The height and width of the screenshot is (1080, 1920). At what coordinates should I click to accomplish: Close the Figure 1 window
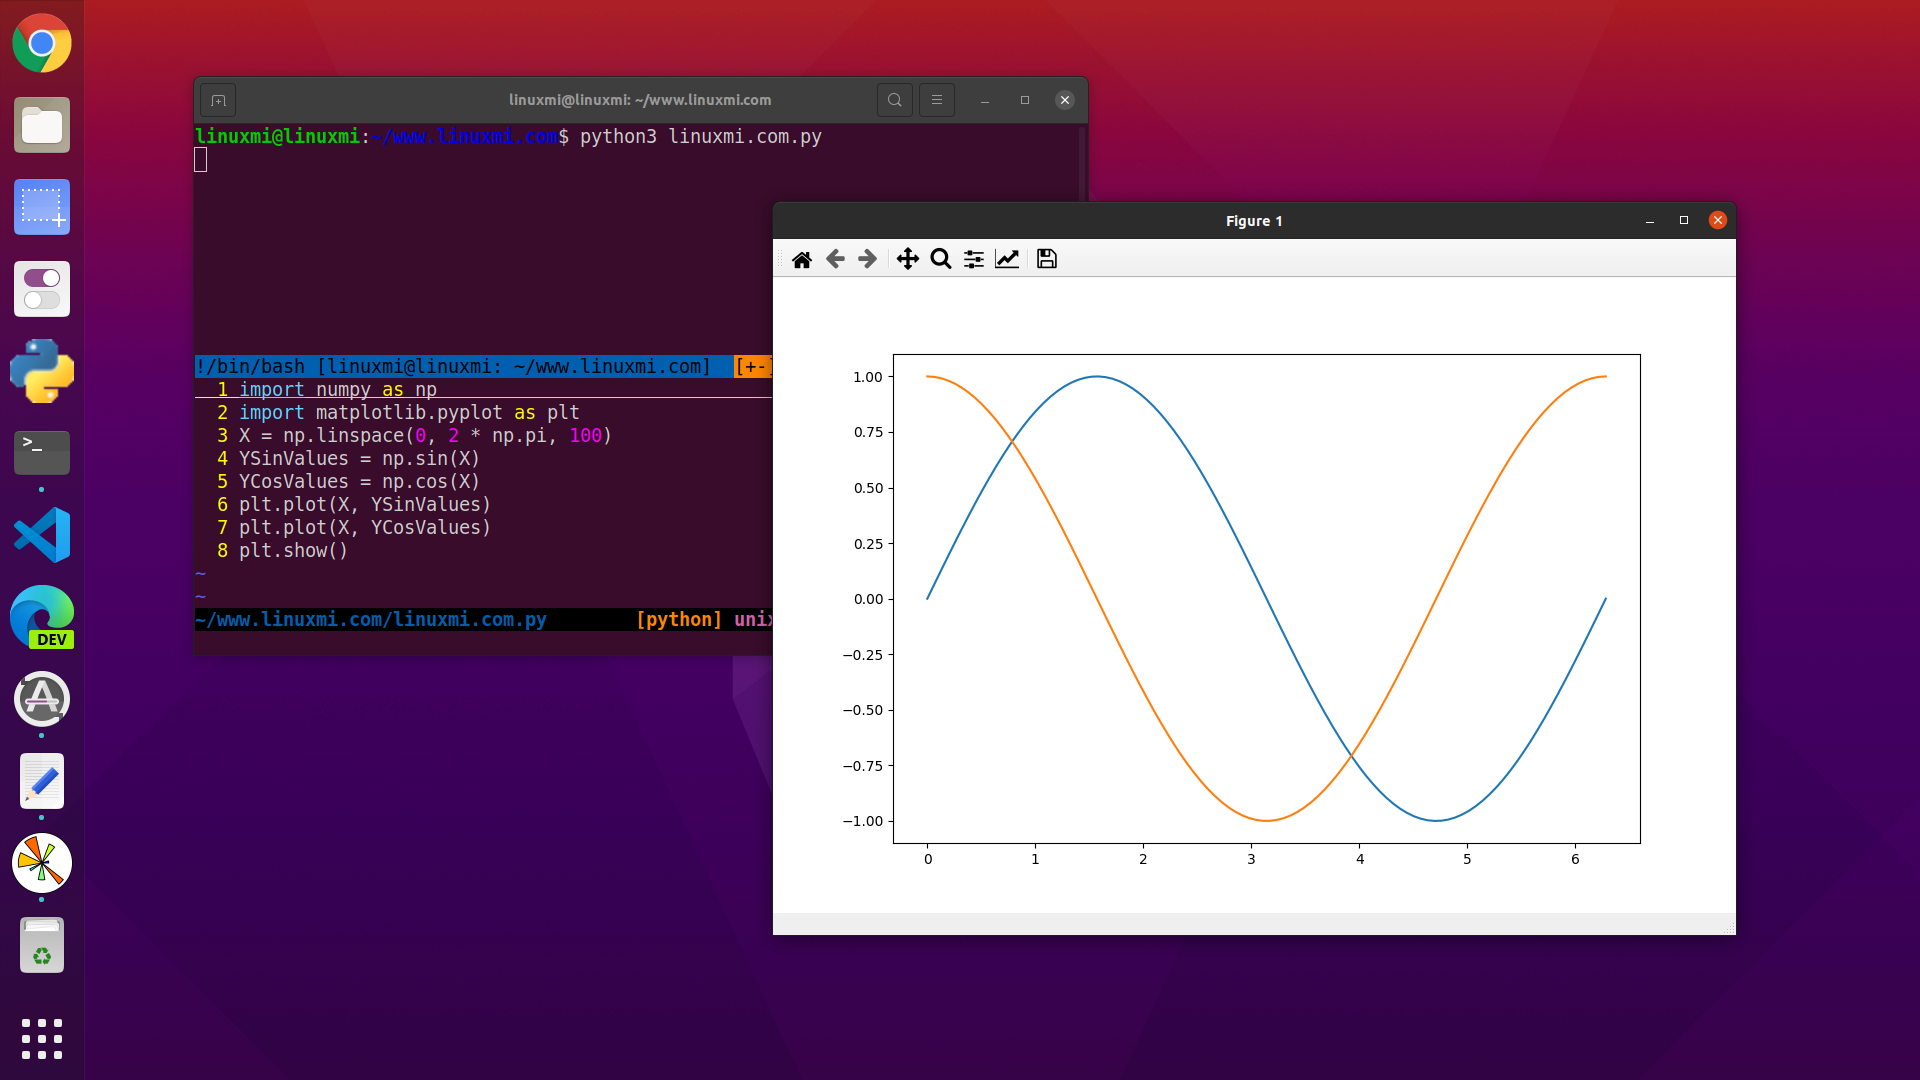[1718, 220]
